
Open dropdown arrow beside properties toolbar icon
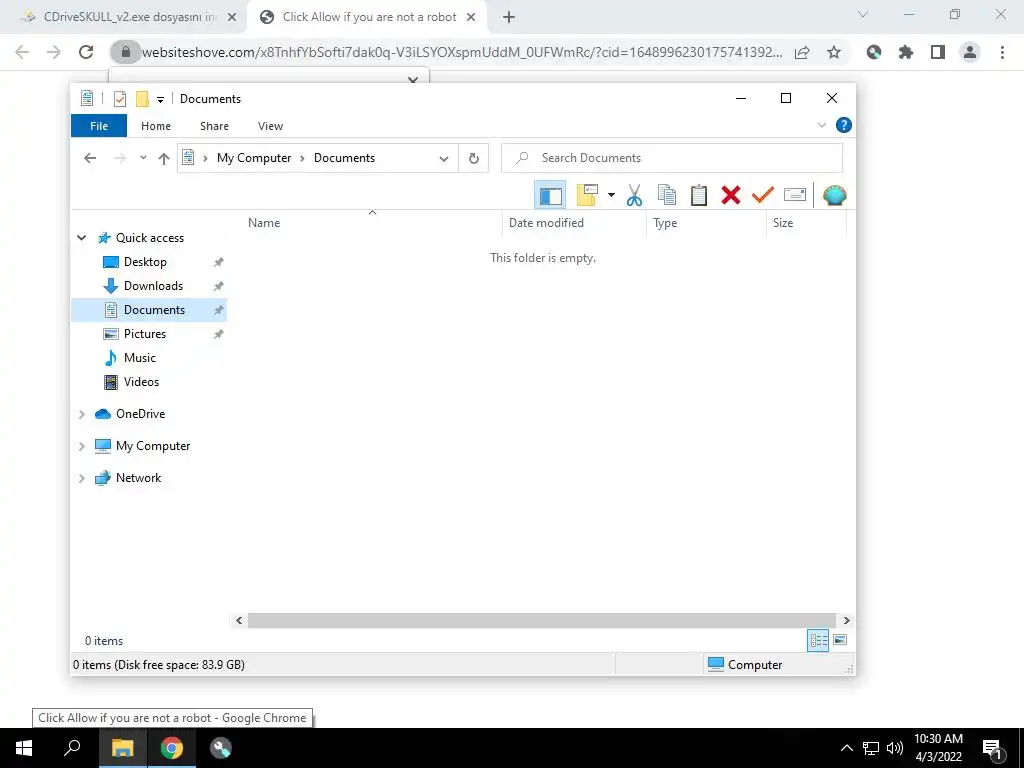[611, 195]
